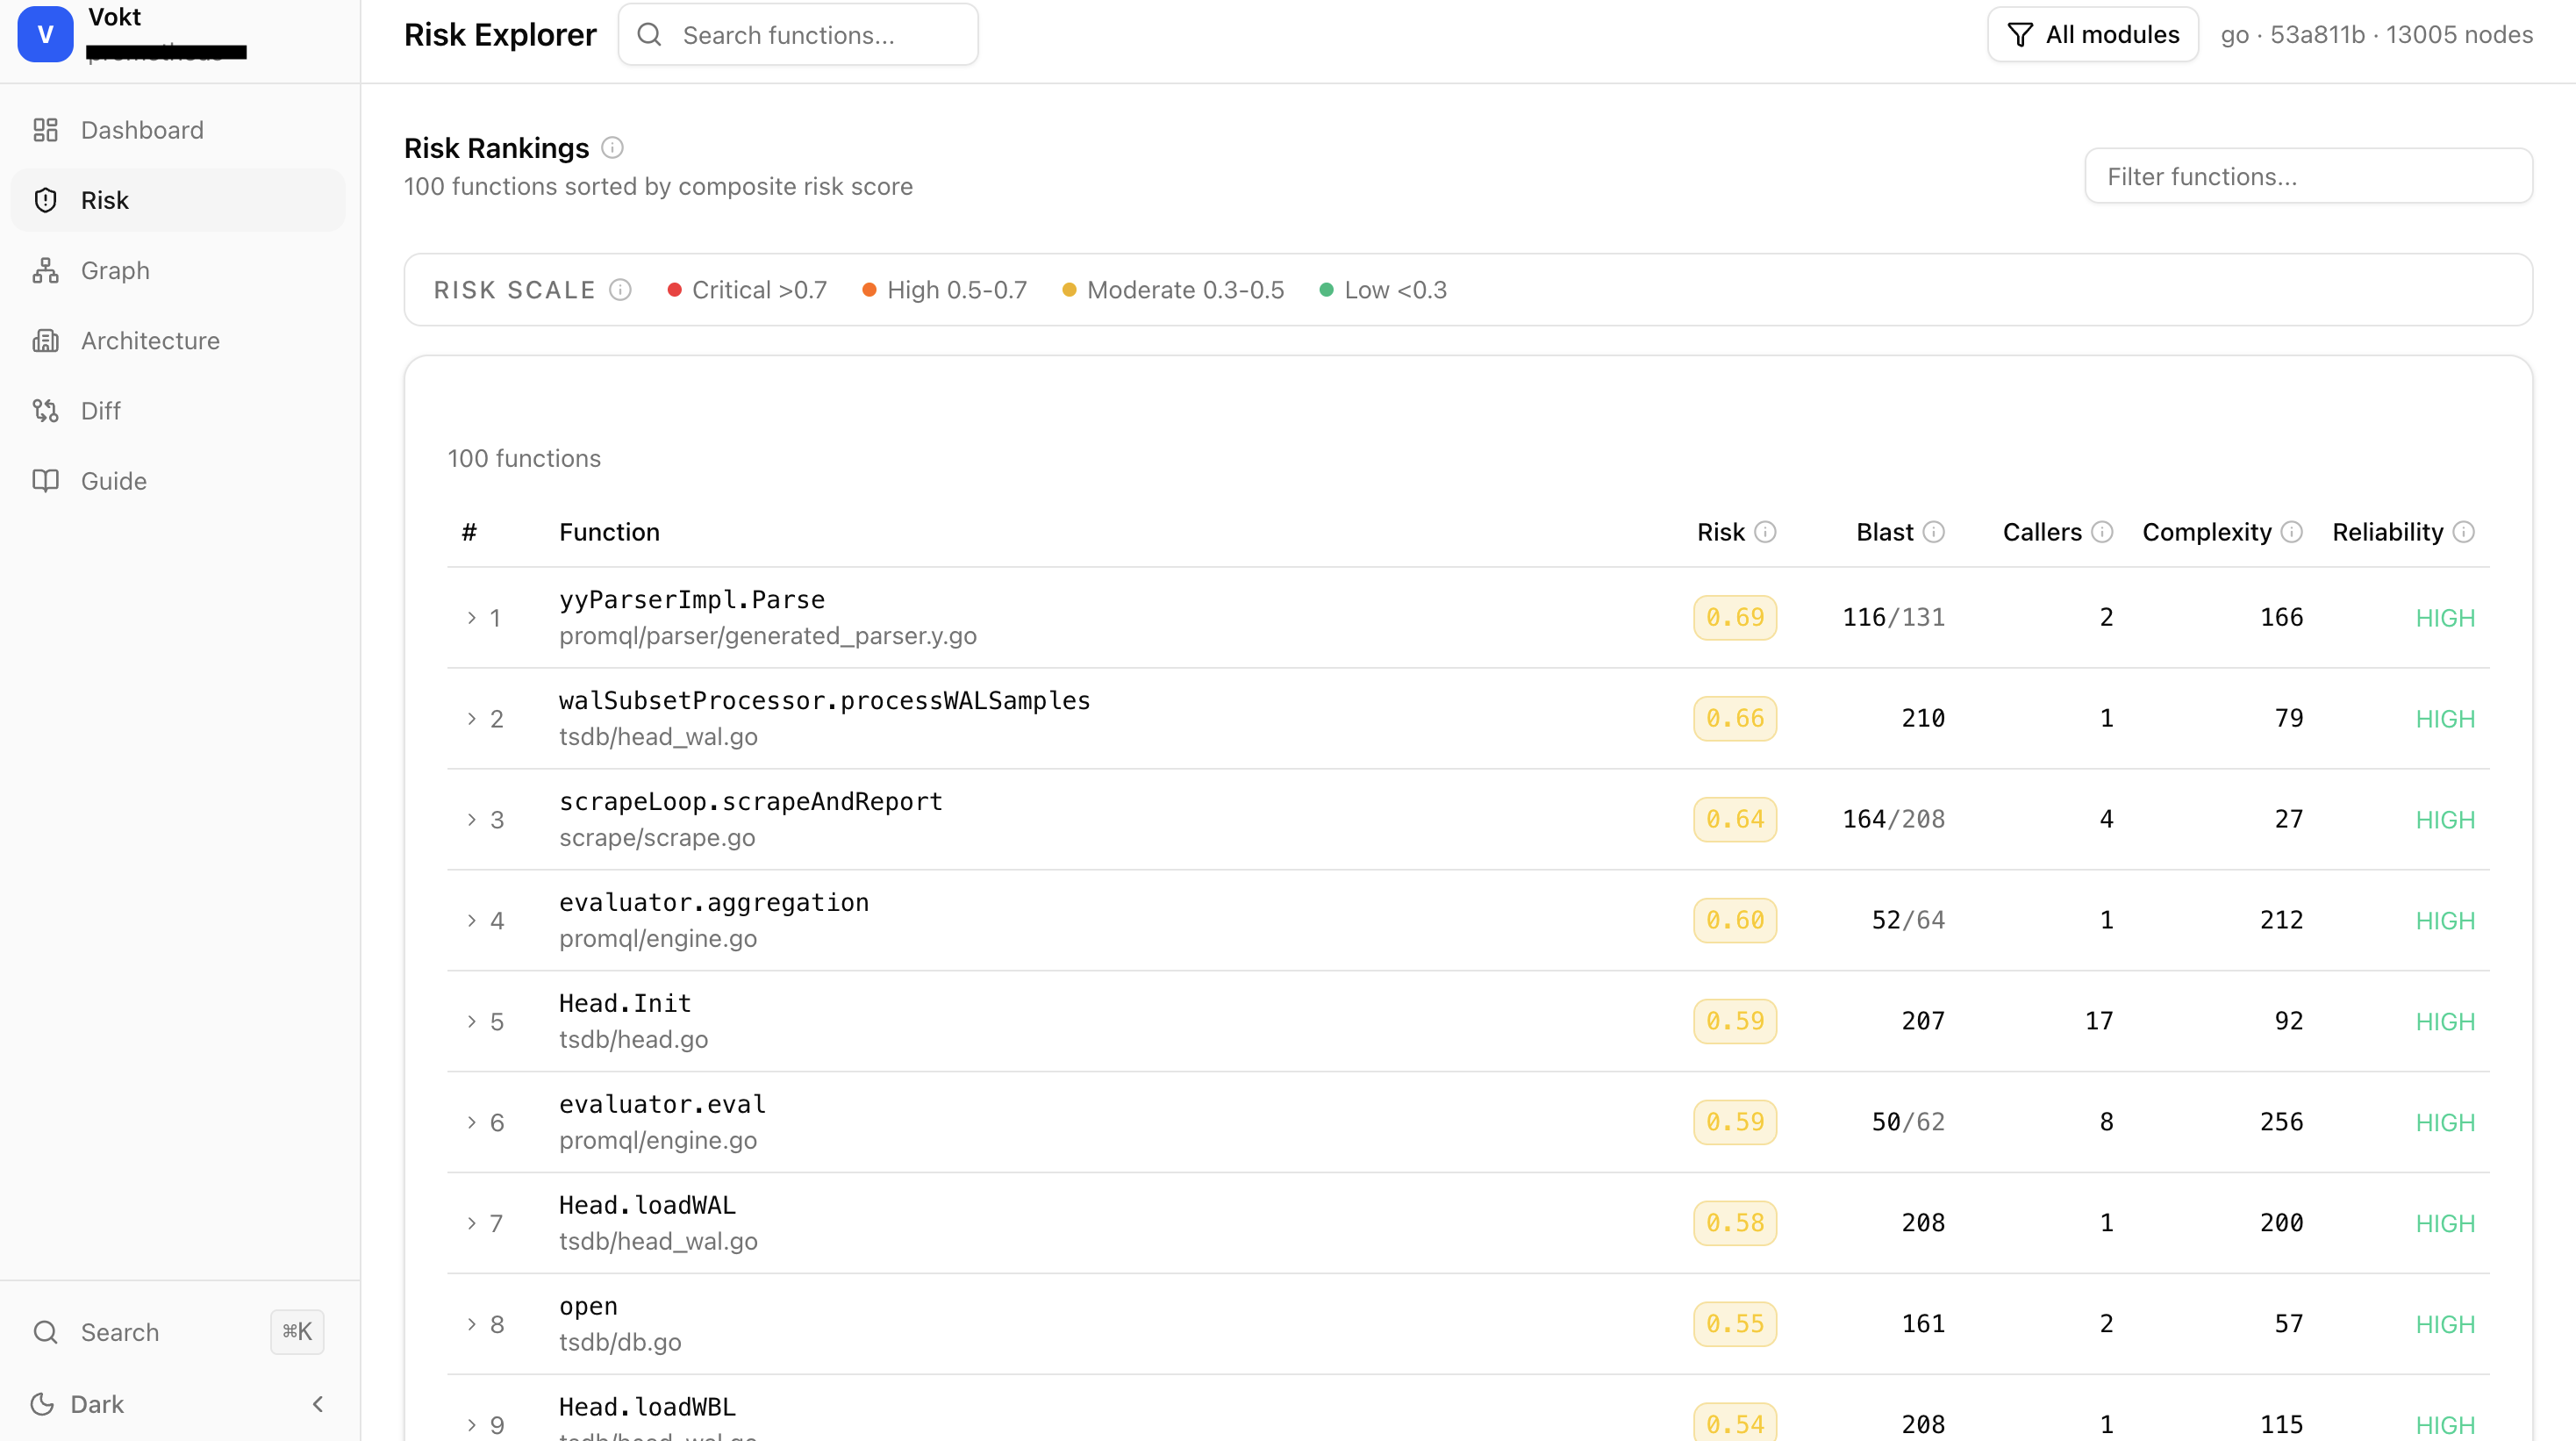Click the Head.Init function name

point(625,1003)
